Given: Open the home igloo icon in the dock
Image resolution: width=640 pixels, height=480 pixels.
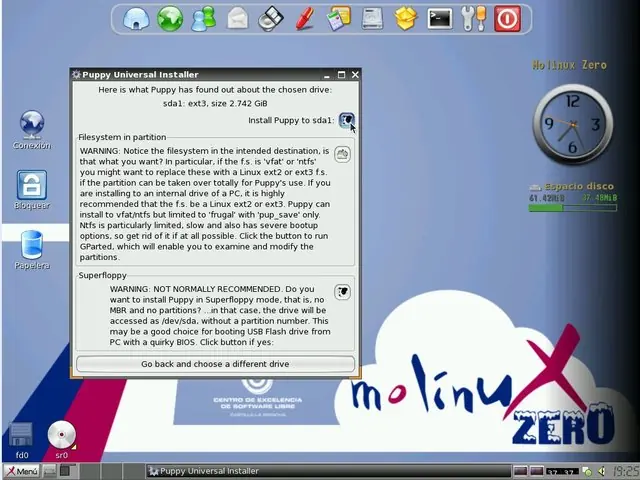Looking at the screenshot, I should tap(136, 19).
